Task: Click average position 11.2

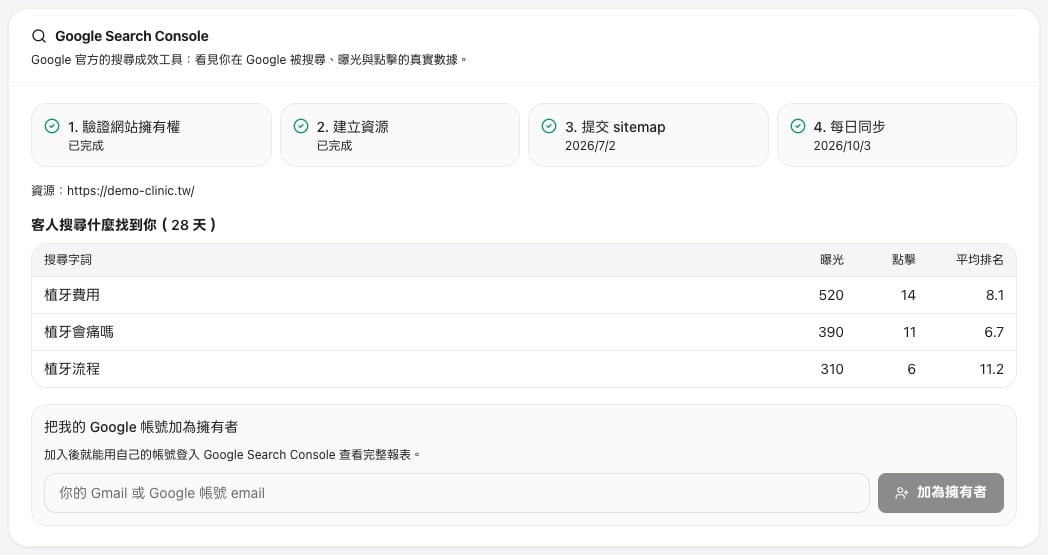Action: [x=991, y=368]
